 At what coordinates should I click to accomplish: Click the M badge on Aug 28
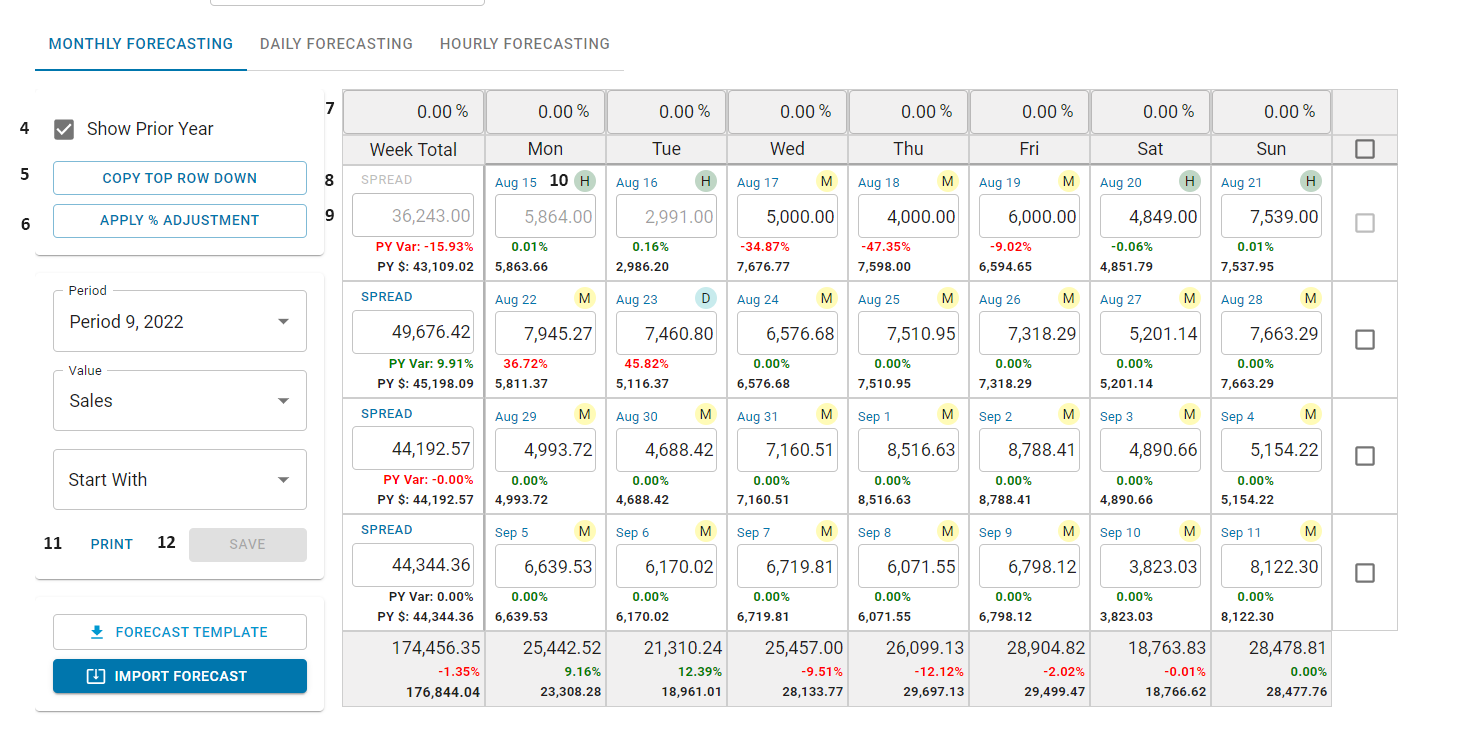coord(1311,298)
